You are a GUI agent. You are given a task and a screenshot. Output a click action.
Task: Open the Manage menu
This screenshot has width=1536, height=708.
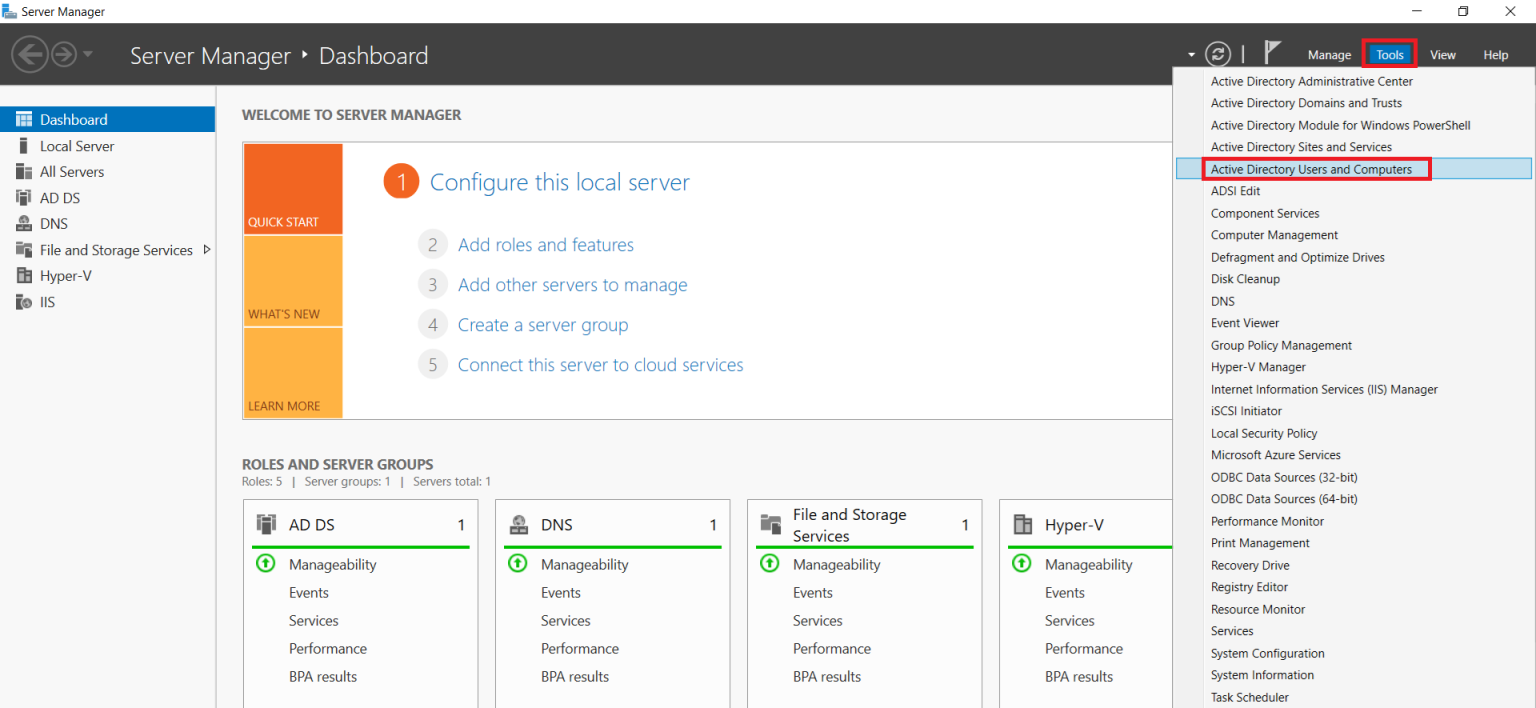[x=1329, y=54]
